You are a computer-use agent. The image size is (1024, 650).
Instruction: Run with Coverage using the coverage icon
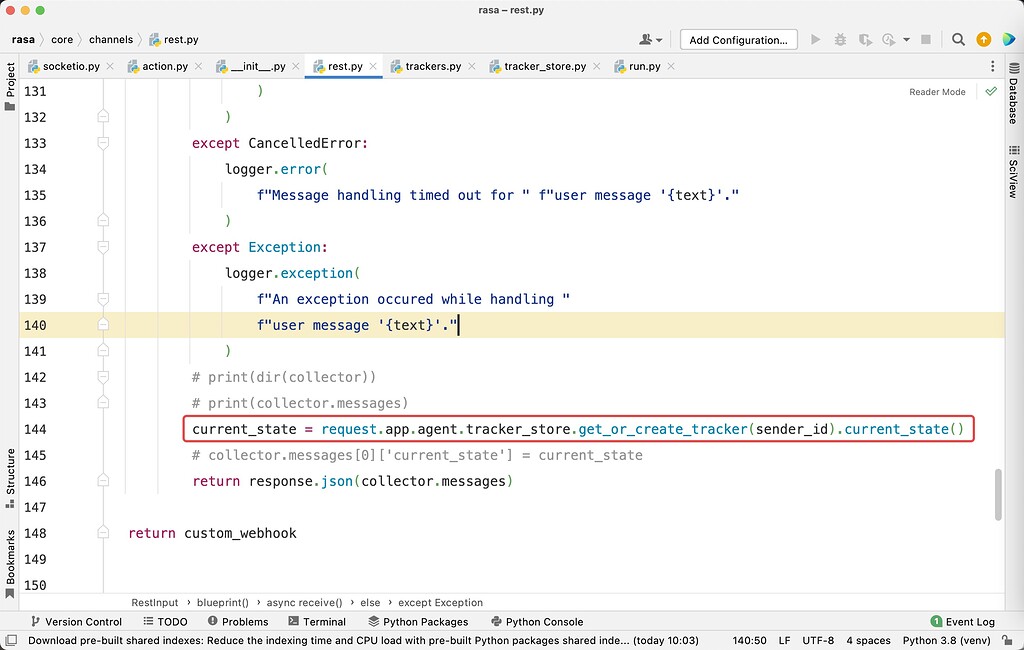tap(866, 39)
